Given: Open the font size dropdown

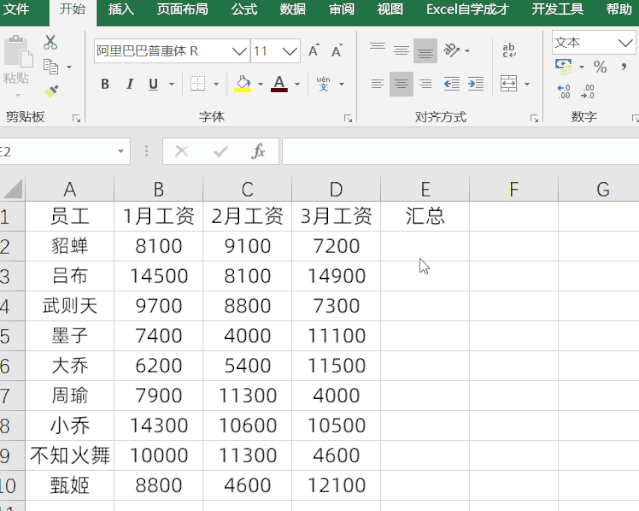Looking at the screenshot, I should pyautogui.click(x=290, y=50).
